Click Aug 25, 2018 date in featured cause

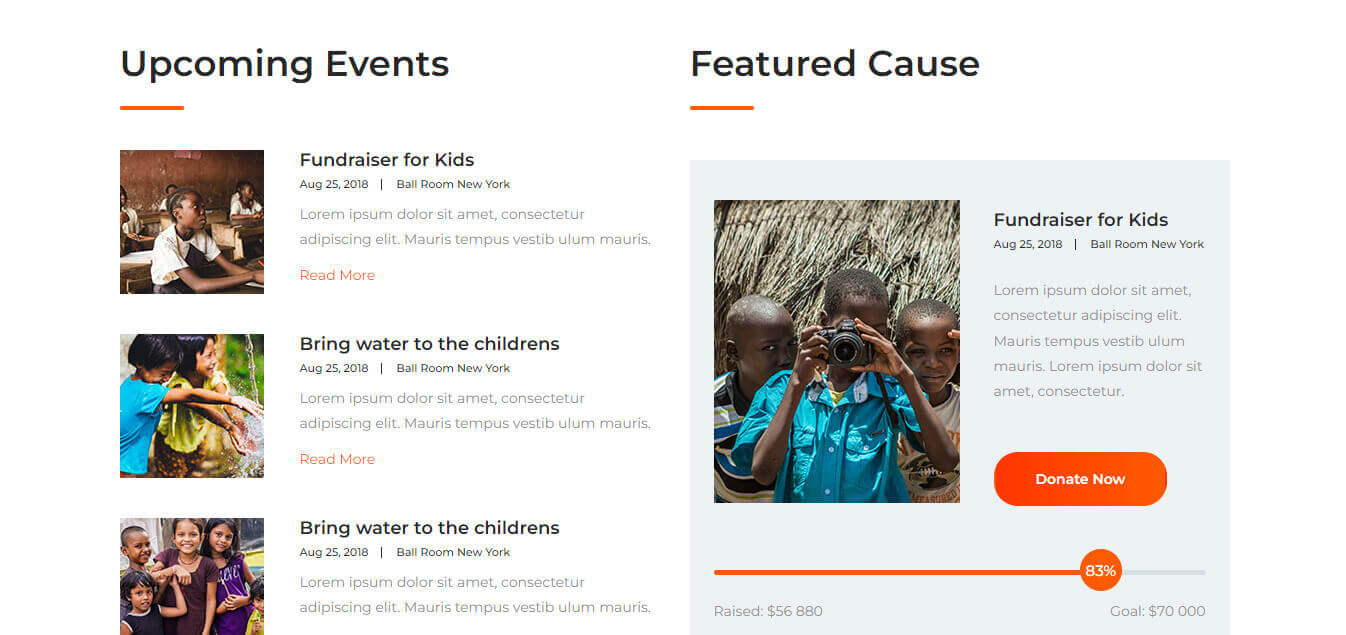click(x=1028, y=244)
